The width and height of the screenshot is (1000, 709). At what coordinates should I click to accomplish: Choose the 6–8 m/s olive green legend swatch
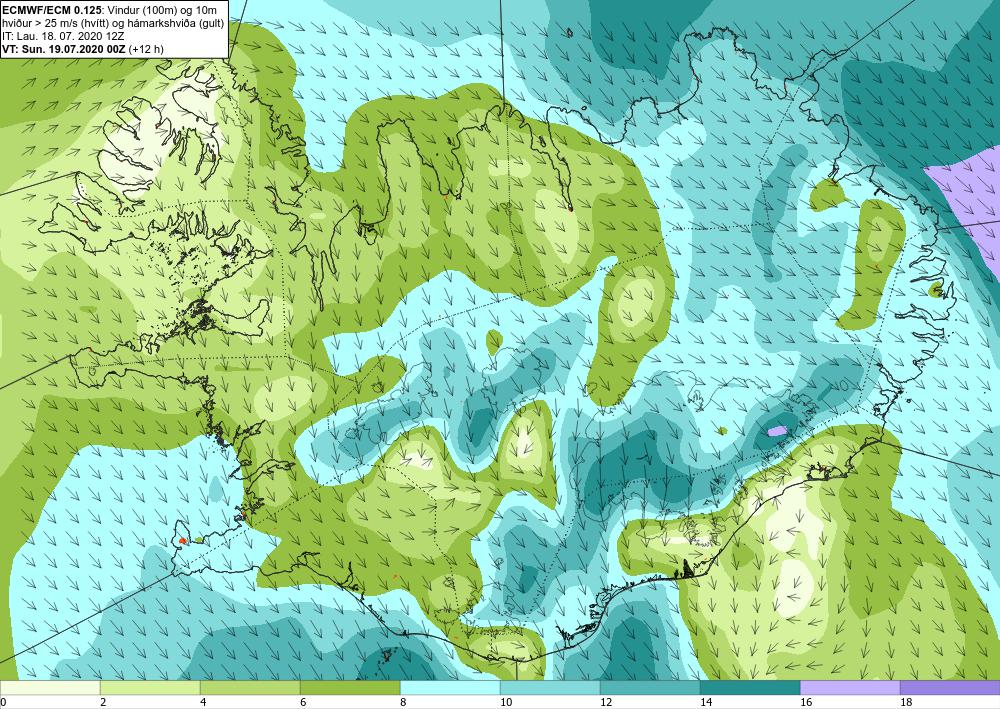(350, 687)
